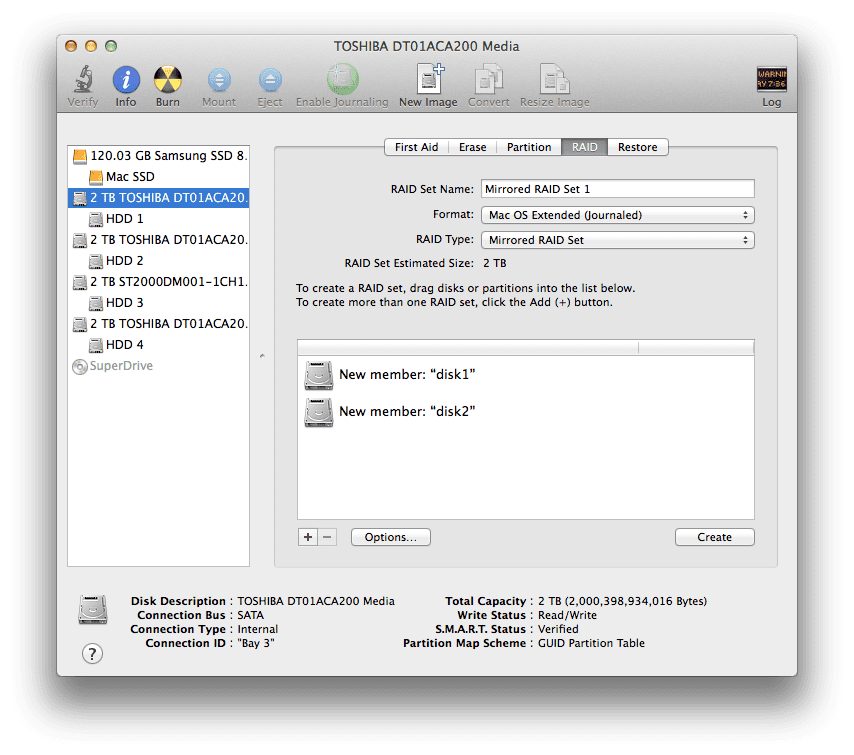Screen dimensions: 854x755
Task: Switch to the Erase tab
Action: pyautogui.click(x=472, y=147)
